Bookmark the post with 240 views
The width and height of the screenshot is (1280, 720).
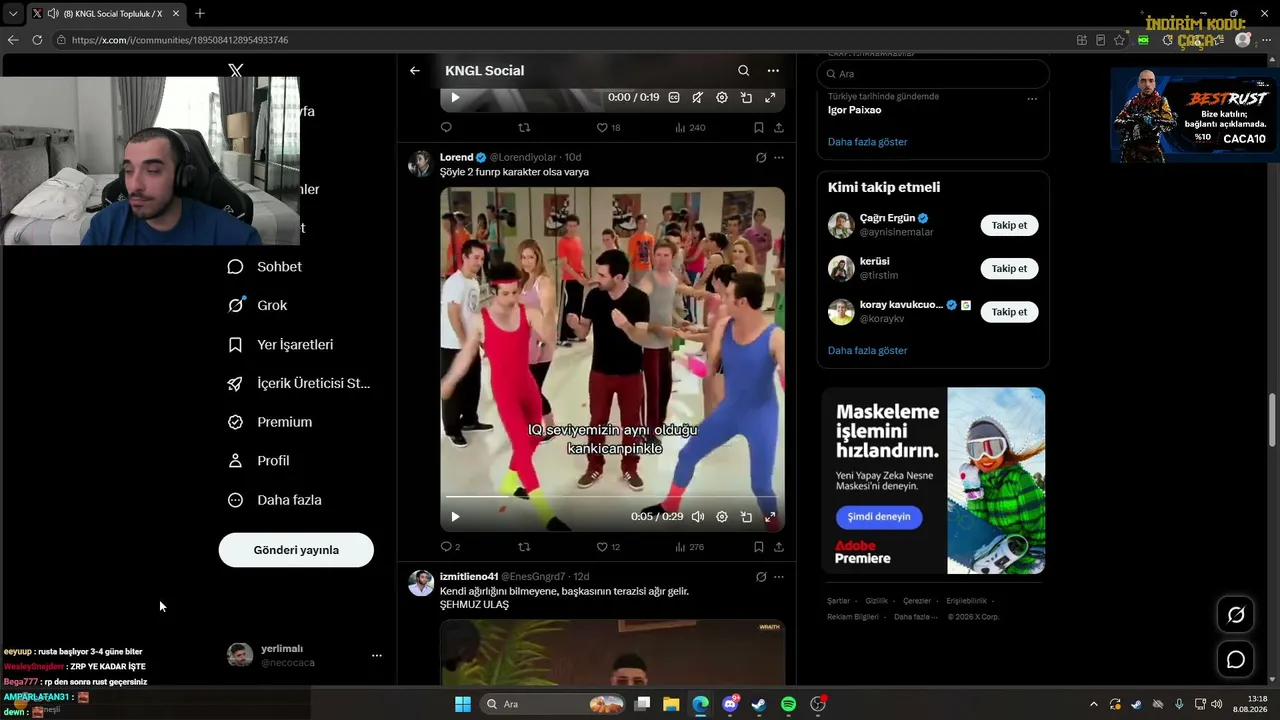coord(759,128)
